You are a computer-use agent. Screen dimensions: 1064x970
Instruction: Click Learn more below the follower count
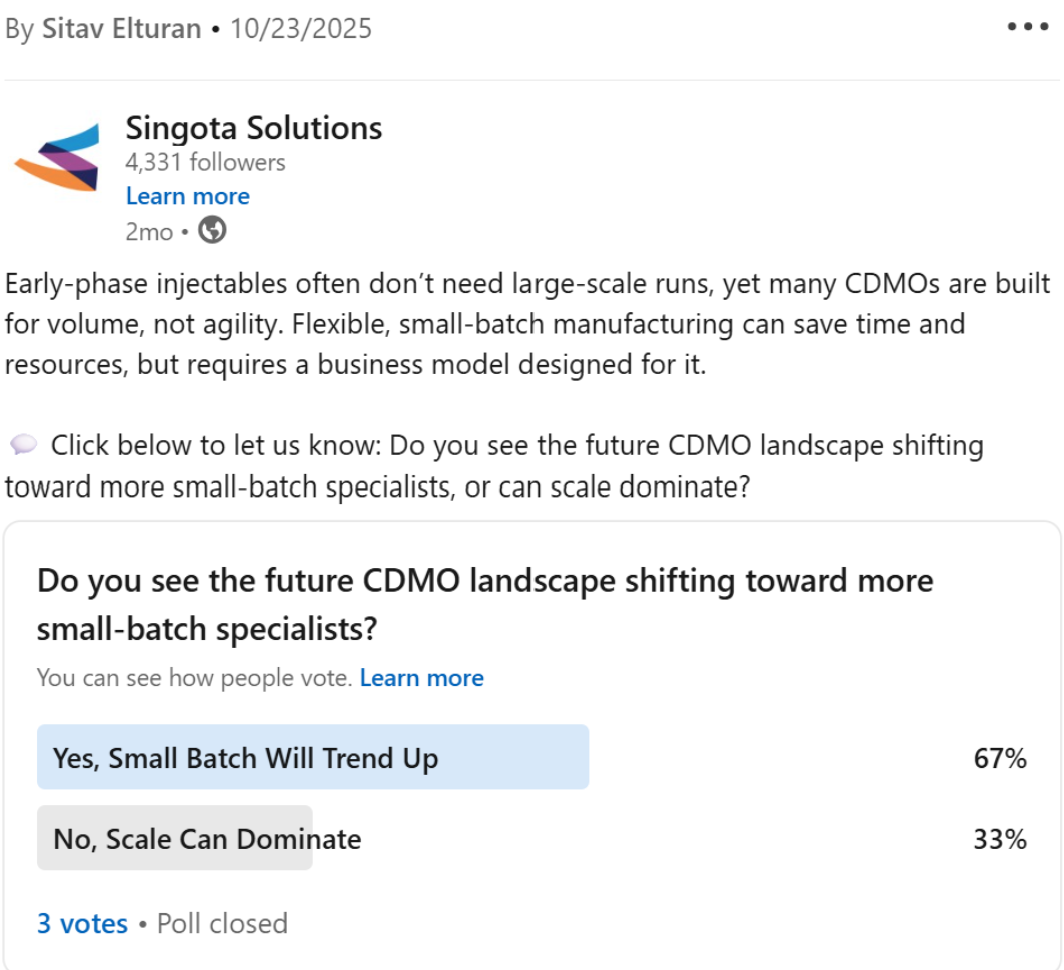pyautogui.click(x=187, y=196)
